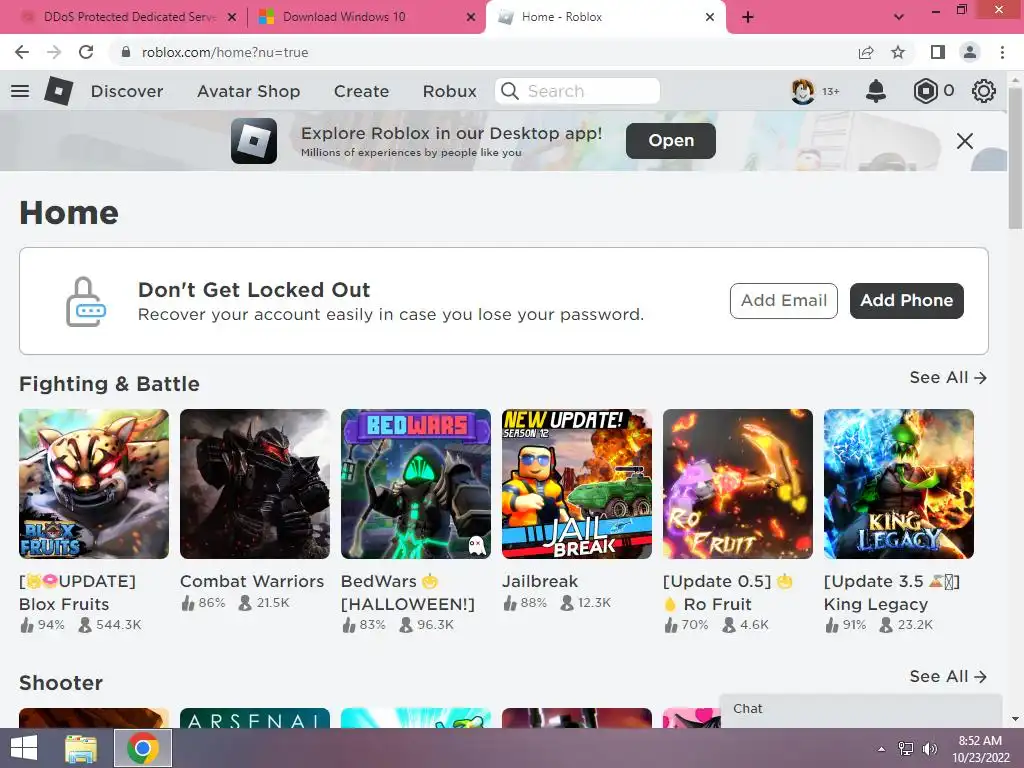The image size is (1024, 768).
Task: Click the avatar profile picture in navbar
Action: tap(803, 91)
